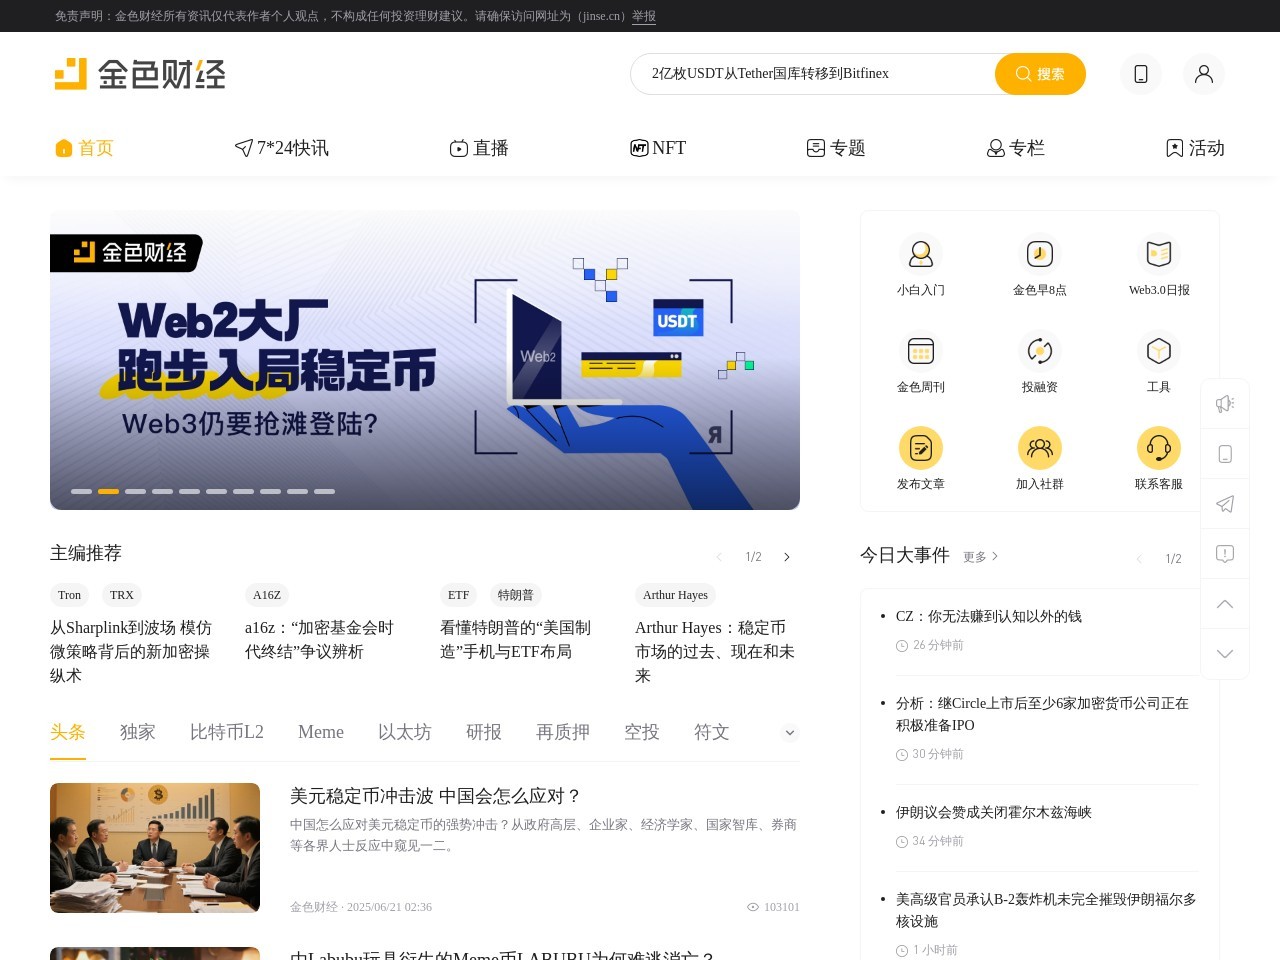Go to next page of 主编推荐

787,557
